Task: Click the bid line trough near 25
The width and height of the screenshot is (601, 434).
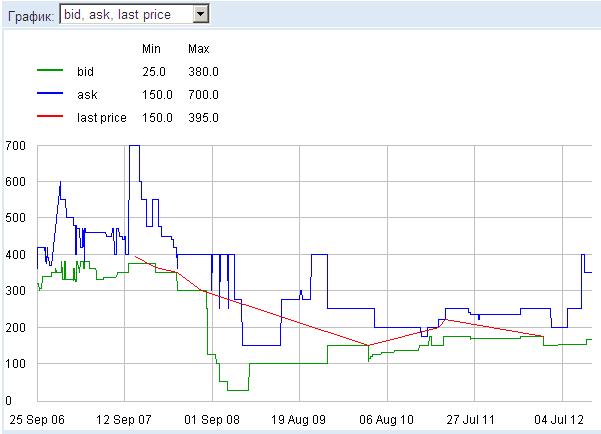Action: (x=238, y=390)
